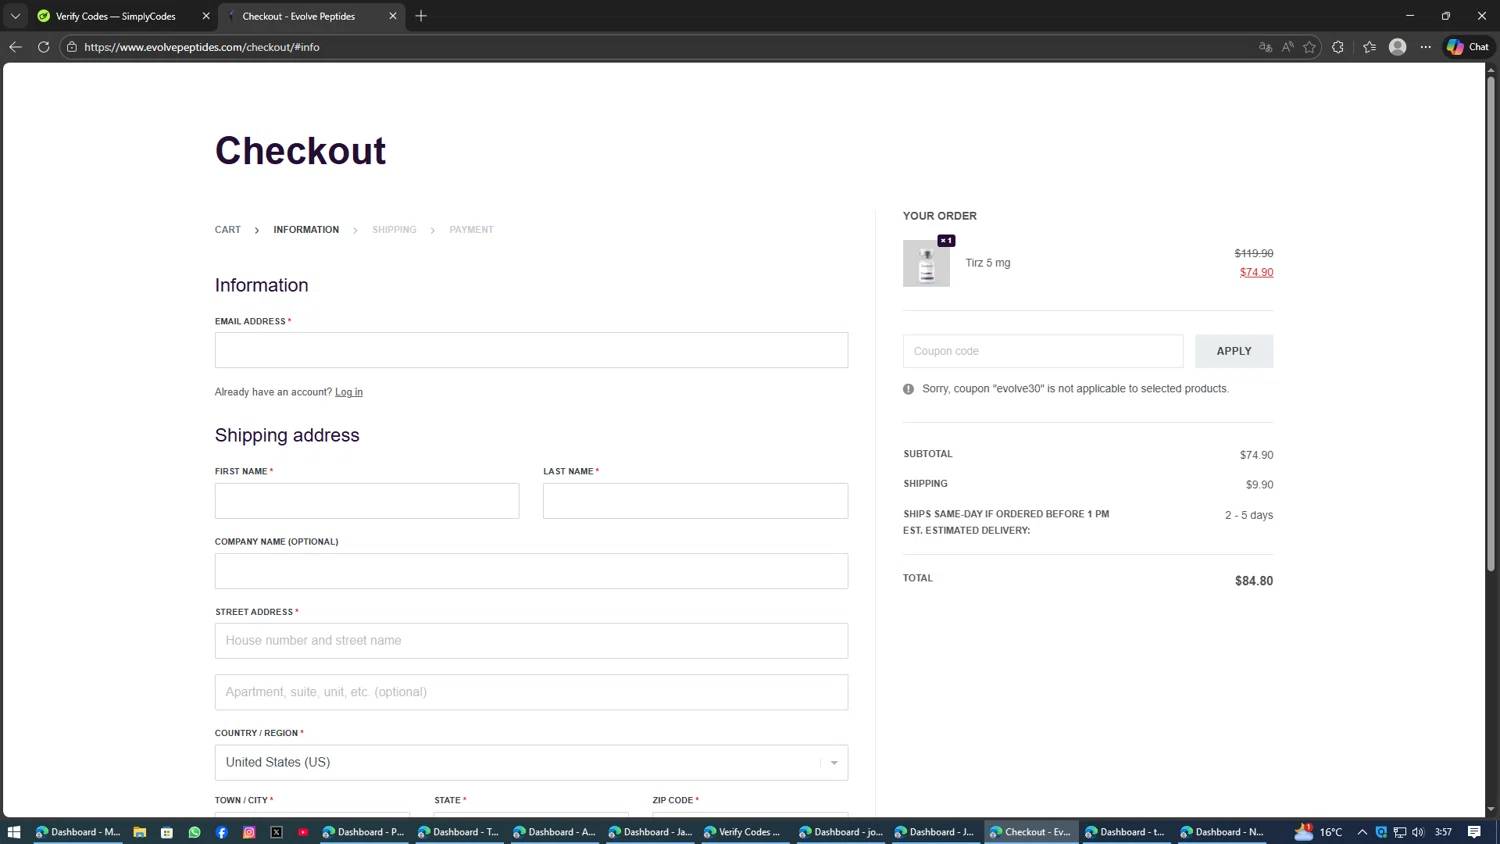
Task: Click the $74.90 sale price
Action: click(1256, 272)
